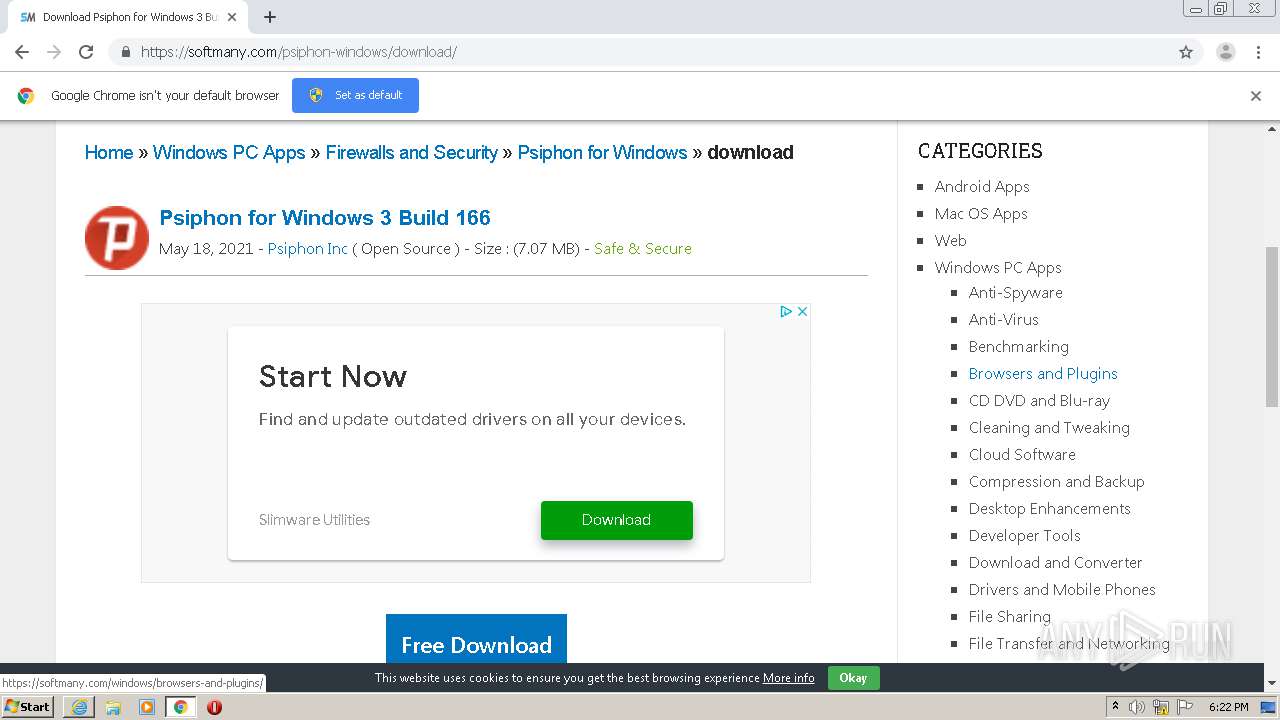Screen dimensions: 1280x720
Task: Click the 'Start Now' ad headline
Action: [x=333, y=377]
